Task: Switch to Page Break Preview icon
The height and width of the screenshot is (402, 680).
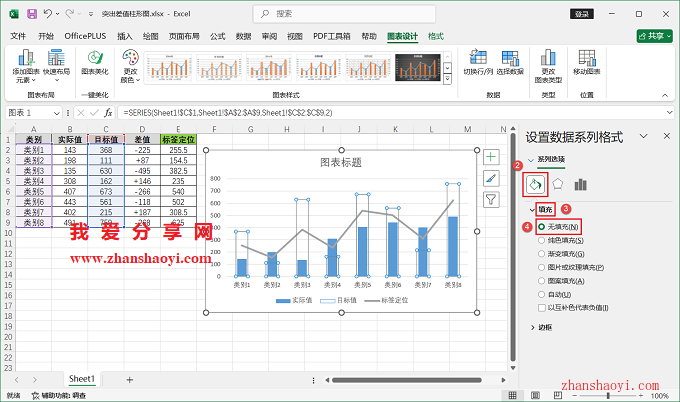Action: click(x=558, y=395)
